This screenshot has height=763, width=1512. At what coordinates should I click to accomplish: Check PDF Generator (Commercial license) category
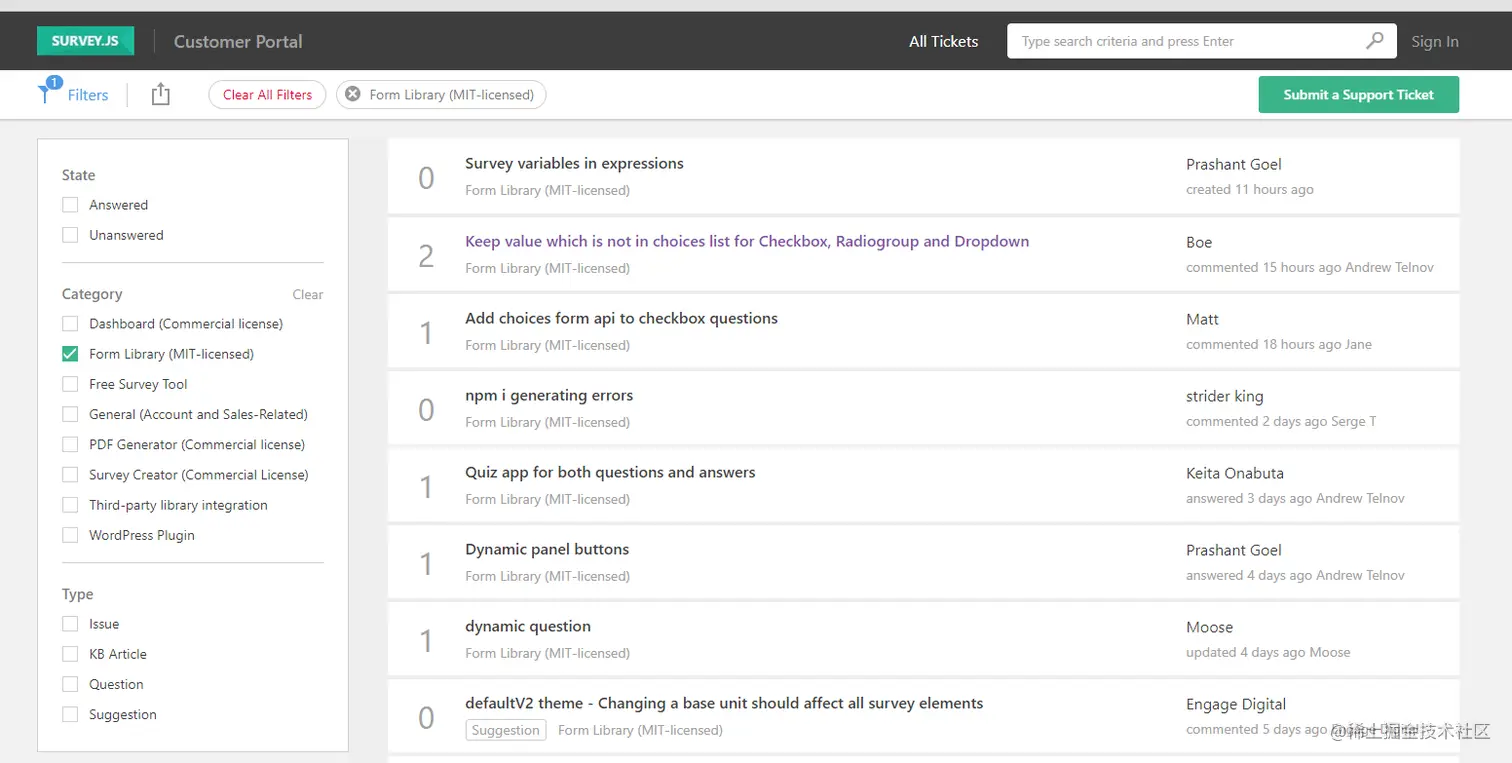[70, 443]
